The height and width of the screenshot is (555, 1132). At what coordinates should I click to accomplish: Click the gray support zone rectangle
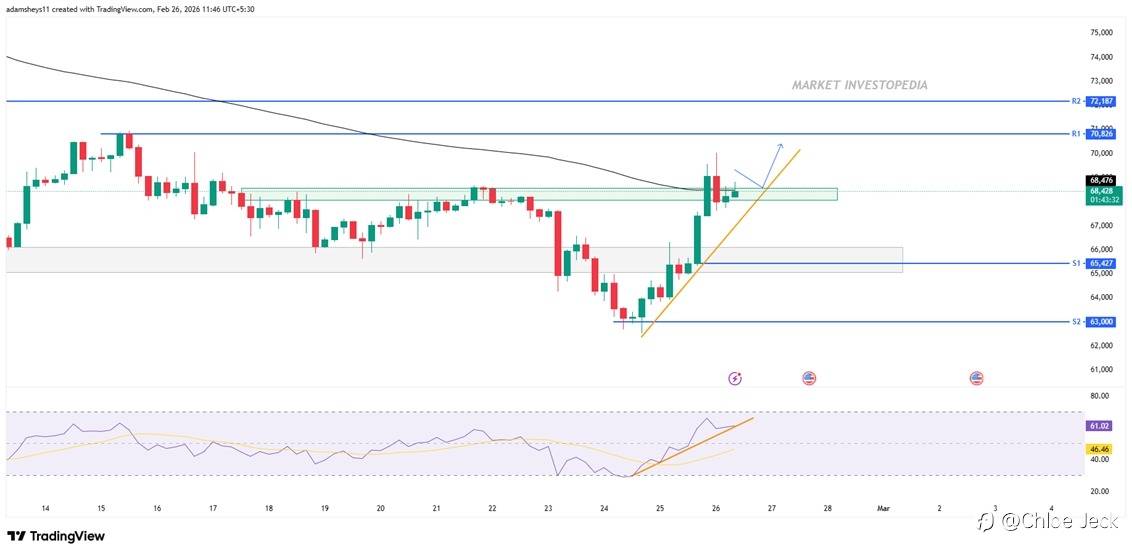pyautogui.click(x=454, y=260)
